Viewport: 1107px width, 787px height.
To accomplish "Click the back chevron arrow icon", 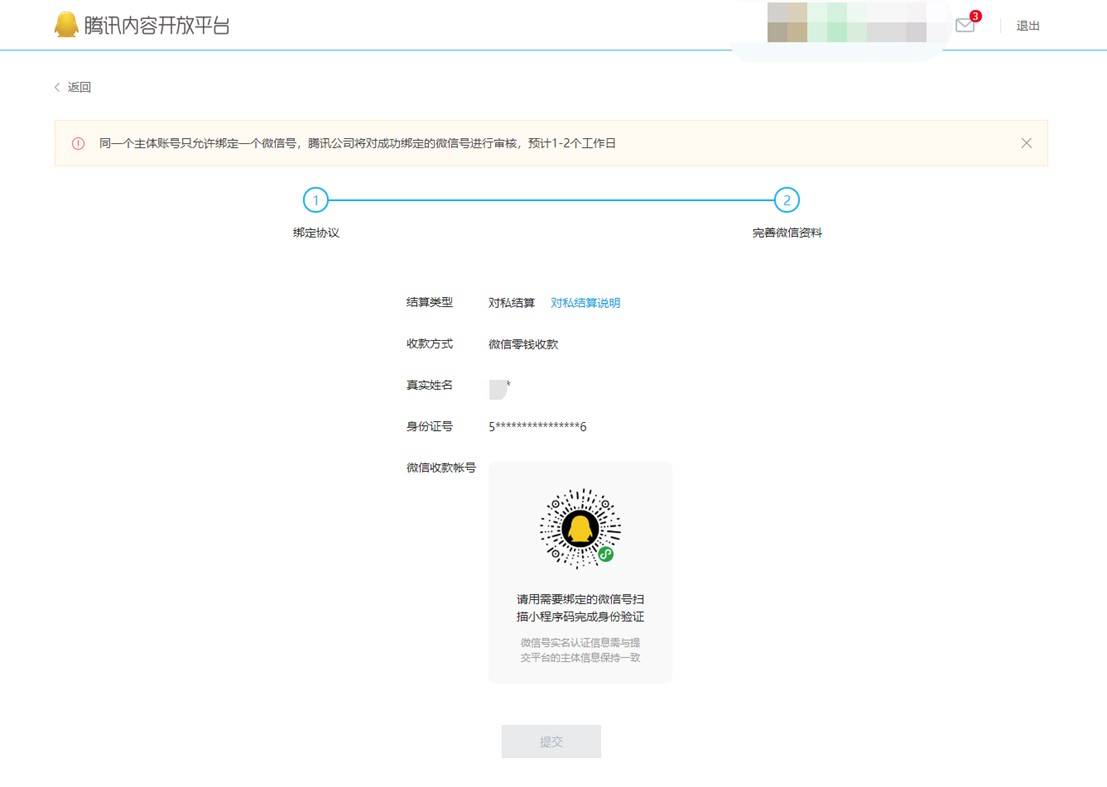I will pyautogui.click(x=57, y=87).
